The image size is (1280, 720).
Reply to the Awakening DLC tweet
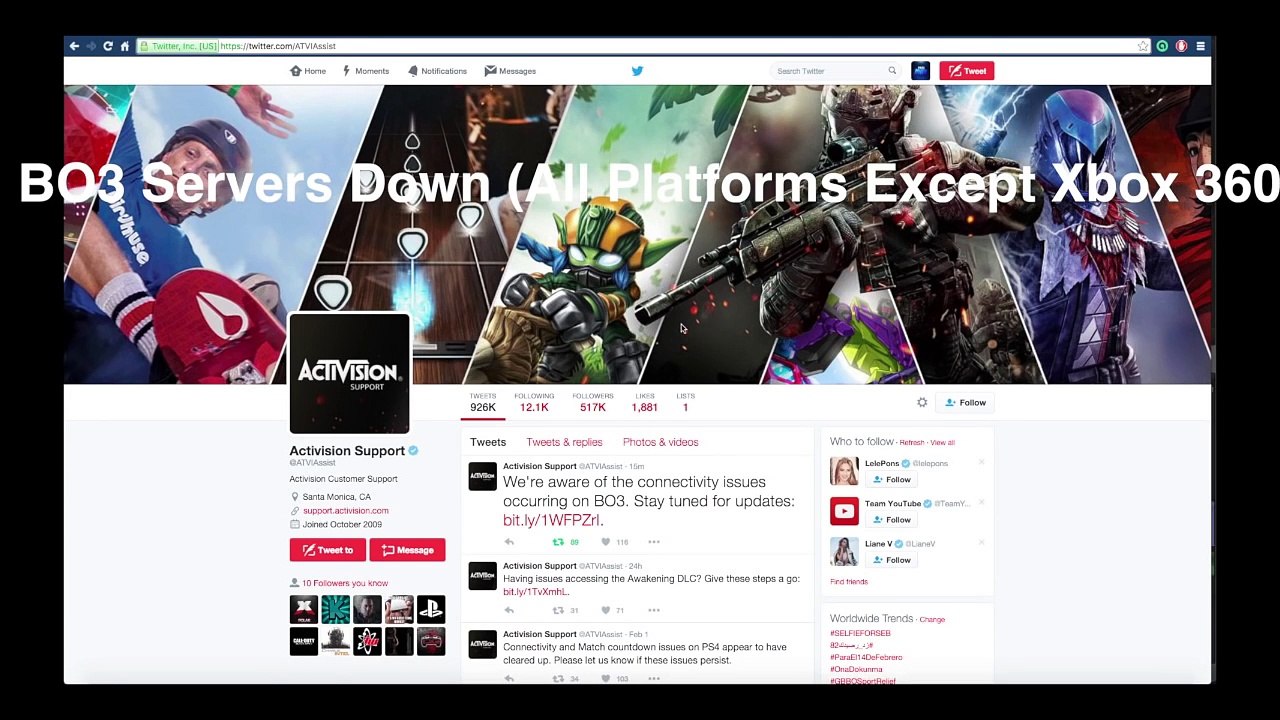(509, 610)
